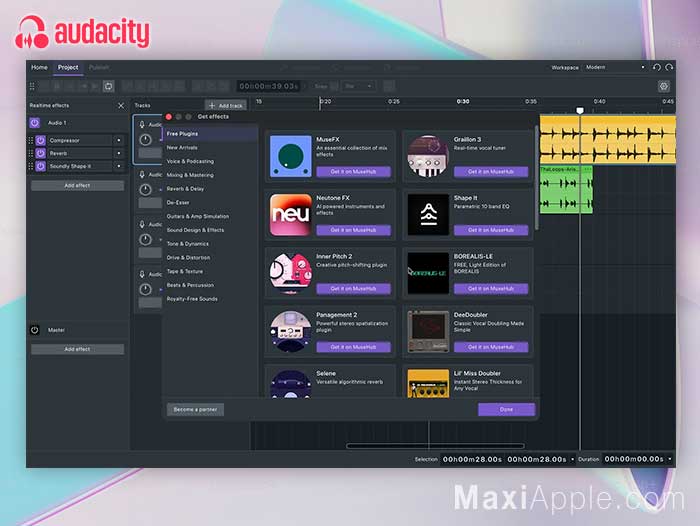Click Get it on MuseHub for Graillon 3
This screenshot has width=700, height=526.
tap(491, 171)
